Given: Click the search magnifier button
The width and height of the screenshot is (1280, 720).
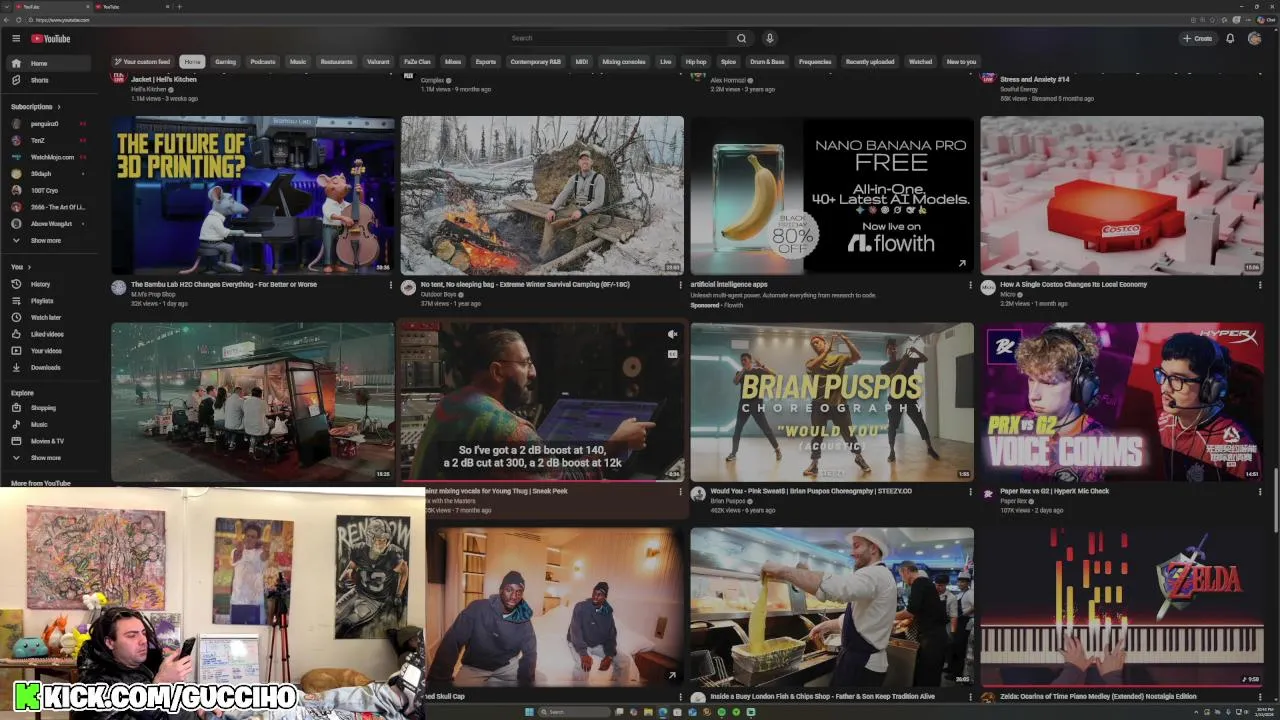Looking at the screenshot, I should point(741,38).
